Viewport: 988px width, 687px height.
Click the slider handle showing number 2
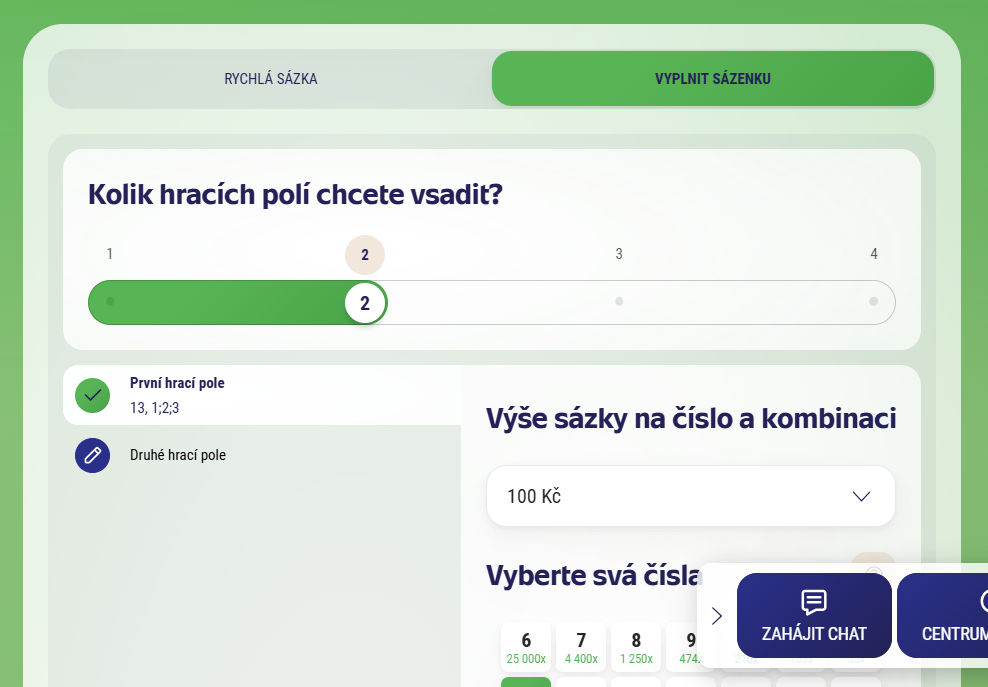tap(365, 302)
